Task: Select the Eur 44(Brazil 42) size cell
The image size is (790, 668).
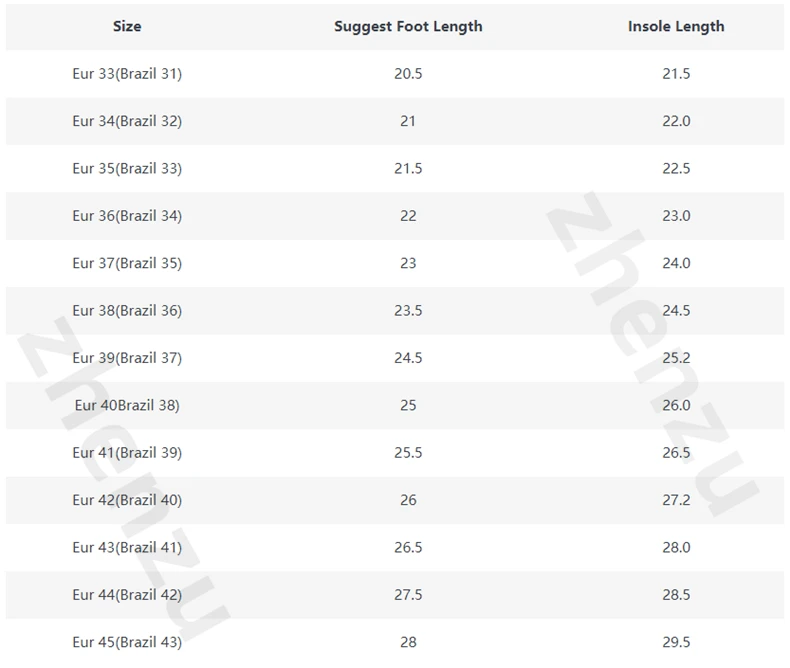Action: click(127, 595)
